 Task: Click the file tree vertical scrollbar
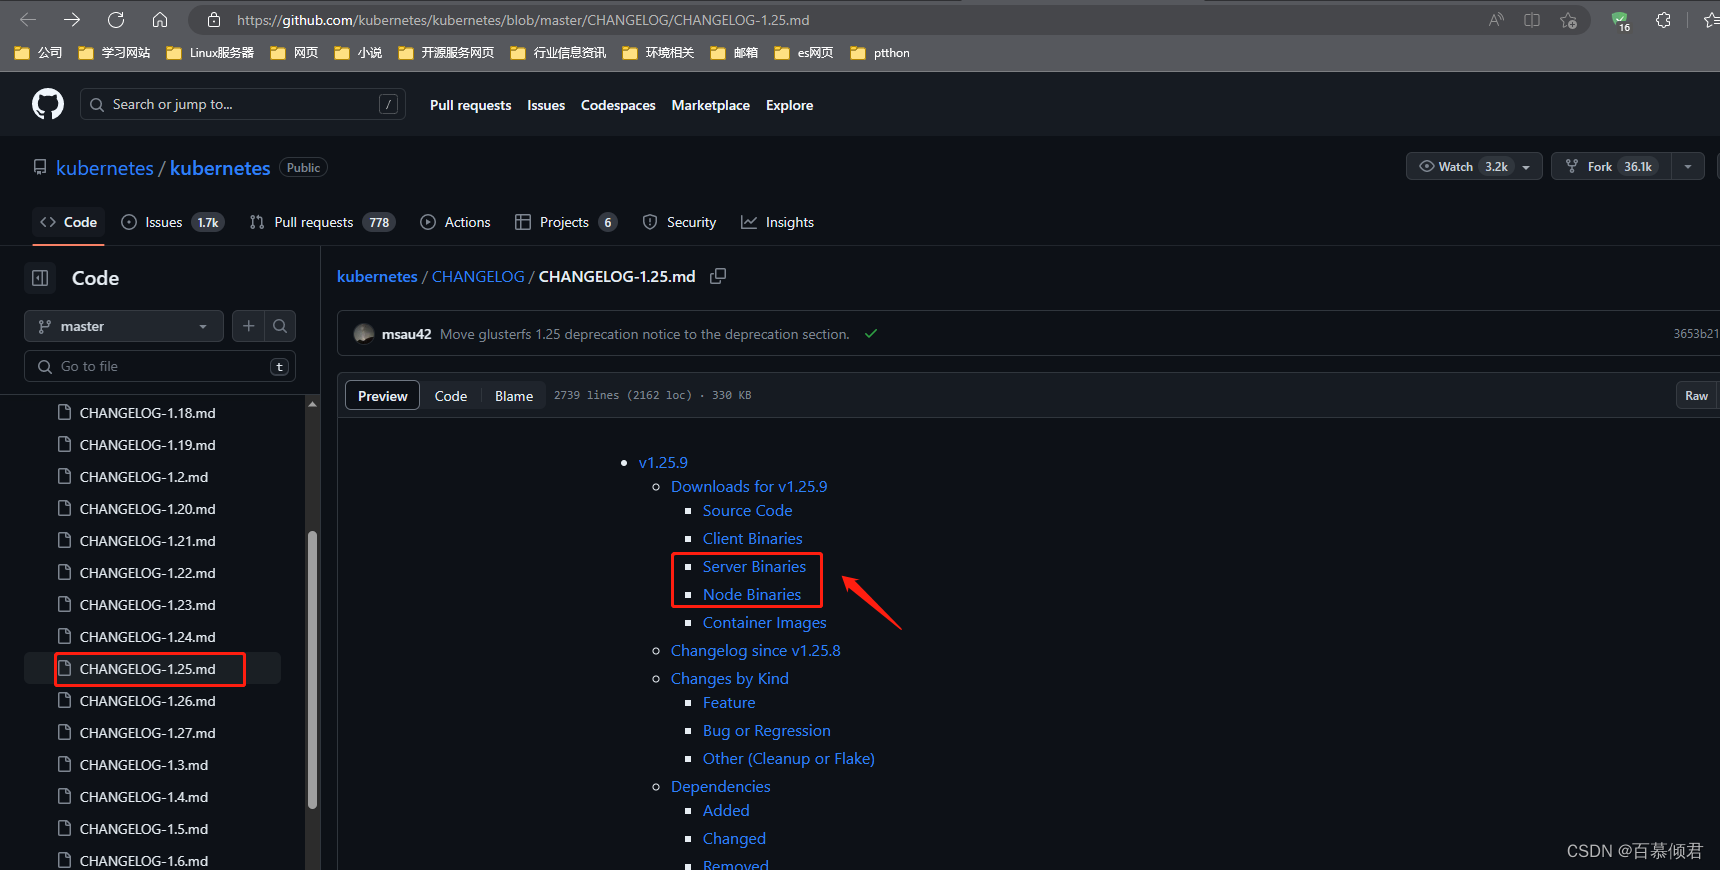312,668
